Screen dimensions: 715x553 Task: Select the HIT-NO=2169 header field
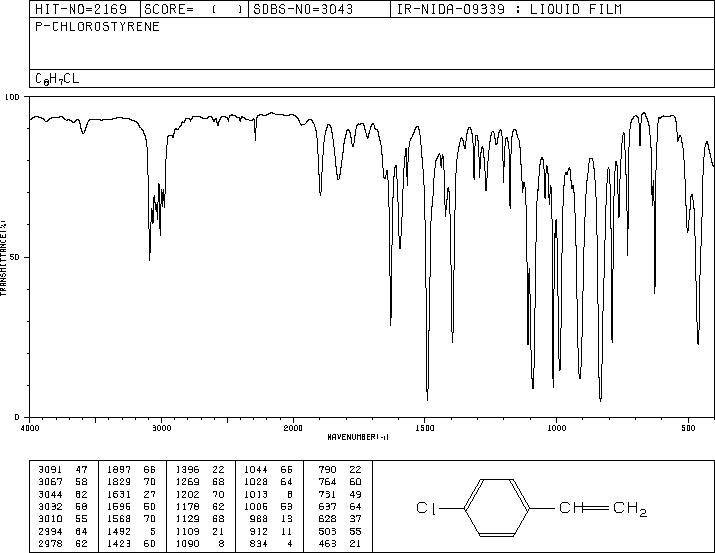coord(81,9)
